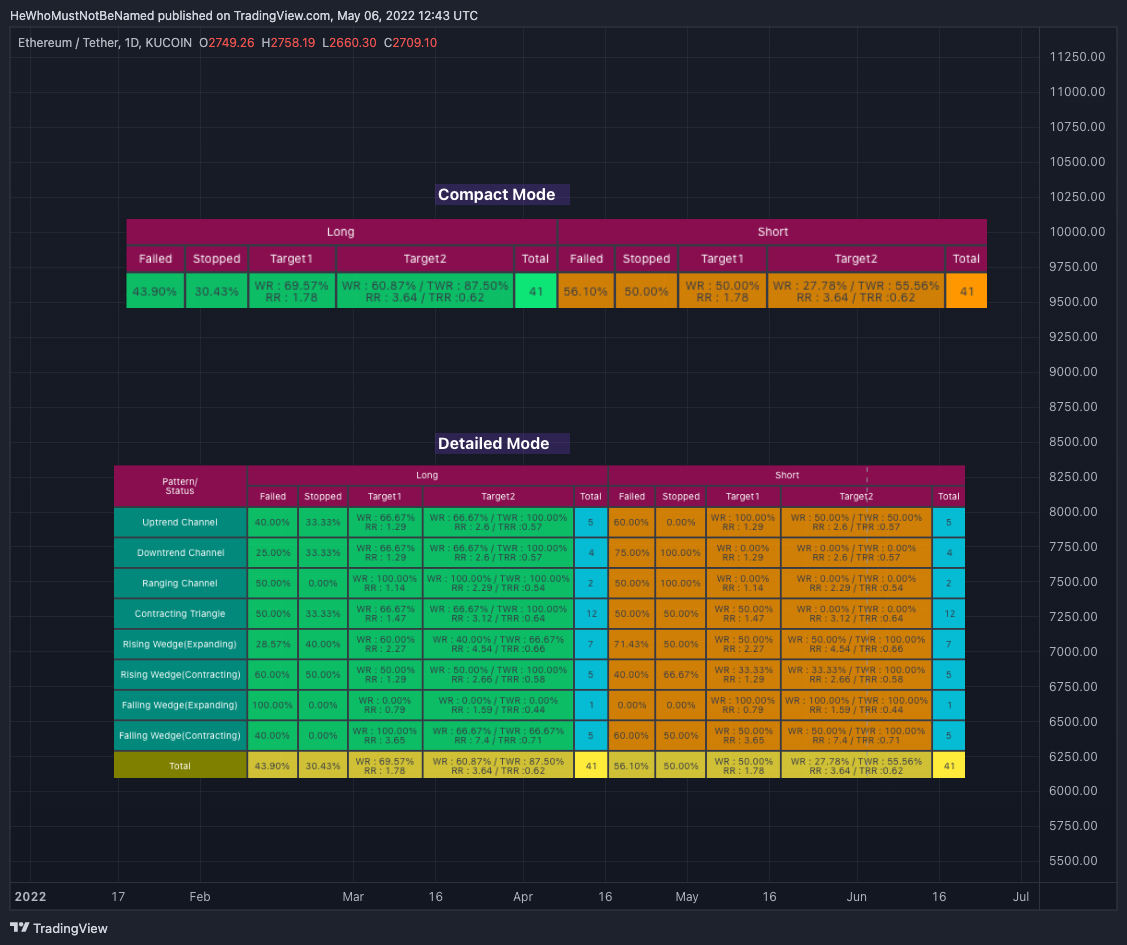1127x945 pixels.
Task: Click the 8000.00 price axis label
Action: (x=1073, y=512)
